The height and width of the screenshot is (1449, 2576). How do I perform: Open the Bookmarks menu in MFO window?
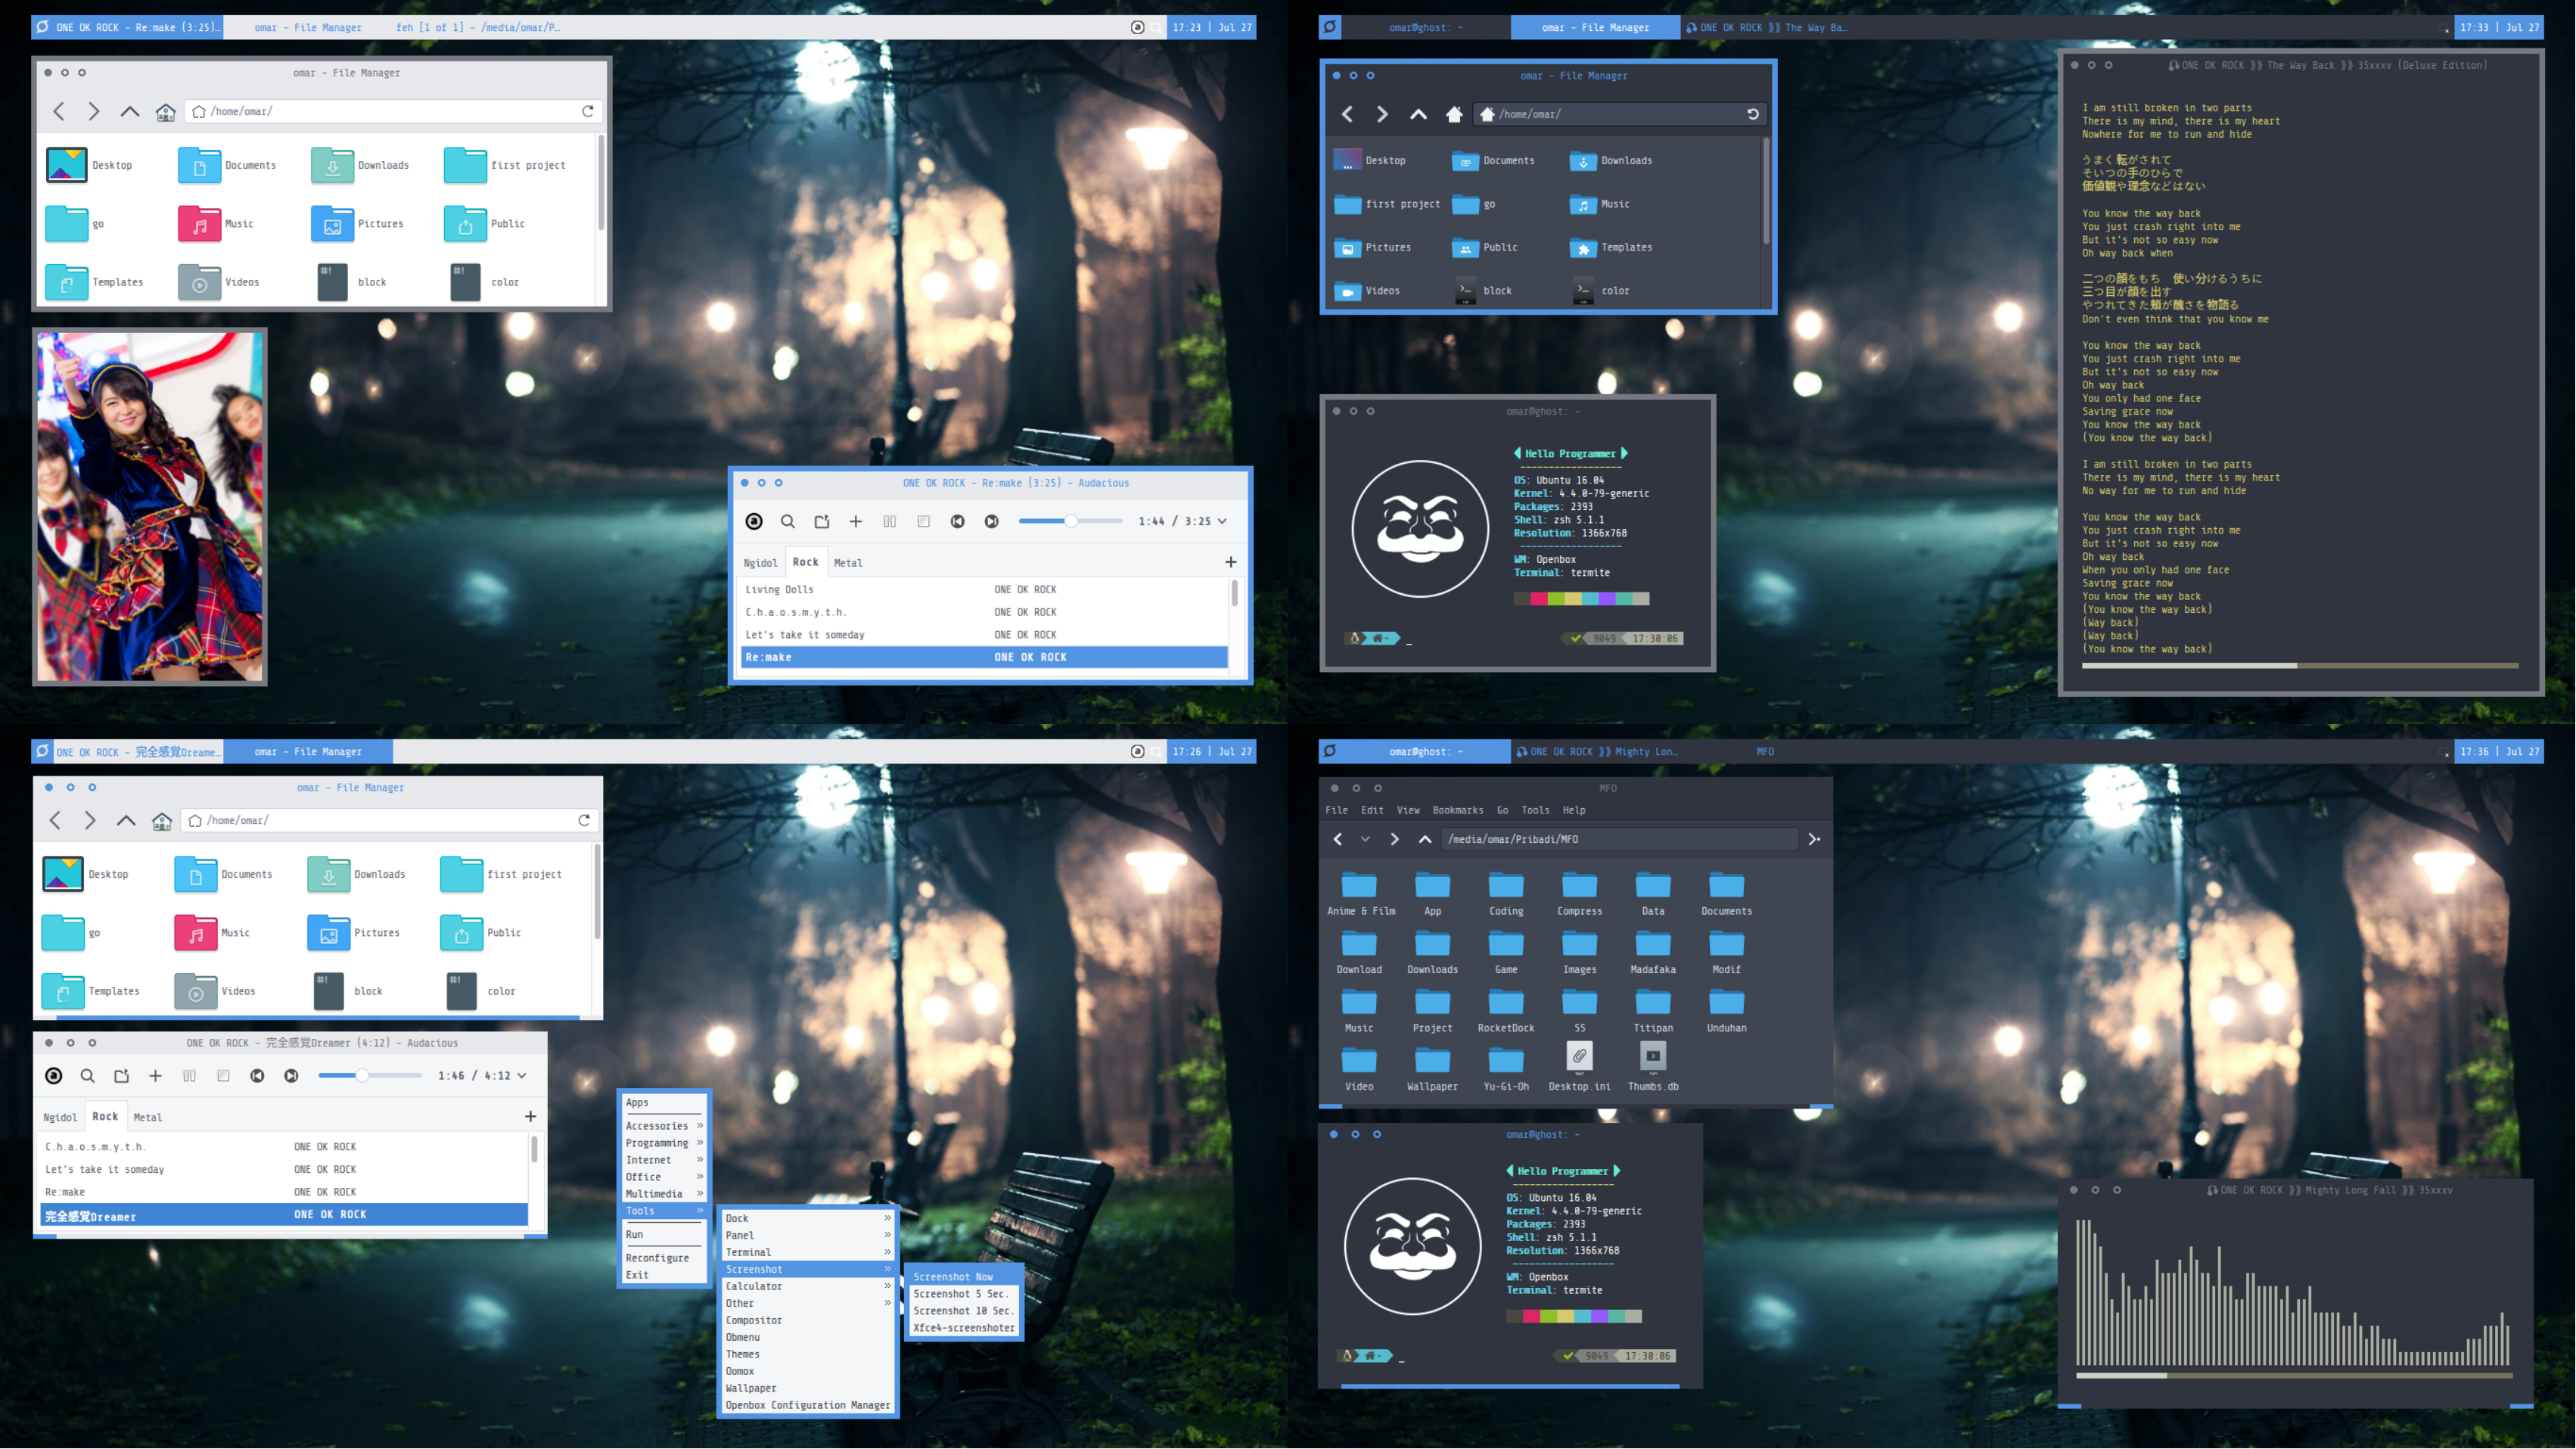point(1458,810)
